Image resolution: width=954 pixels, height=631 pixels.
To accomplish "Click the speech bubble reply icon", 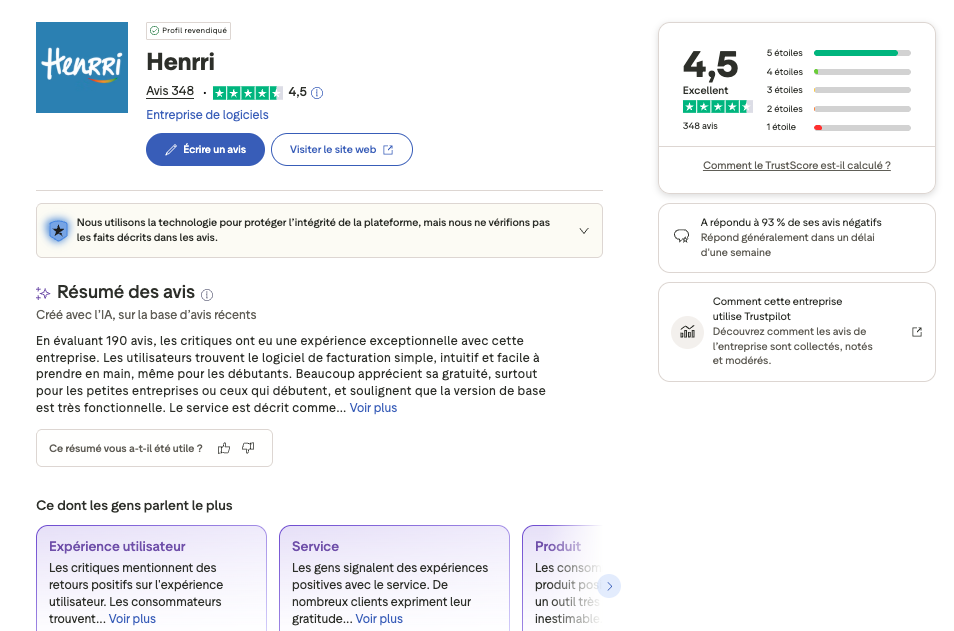I will [x=681, y=236].
